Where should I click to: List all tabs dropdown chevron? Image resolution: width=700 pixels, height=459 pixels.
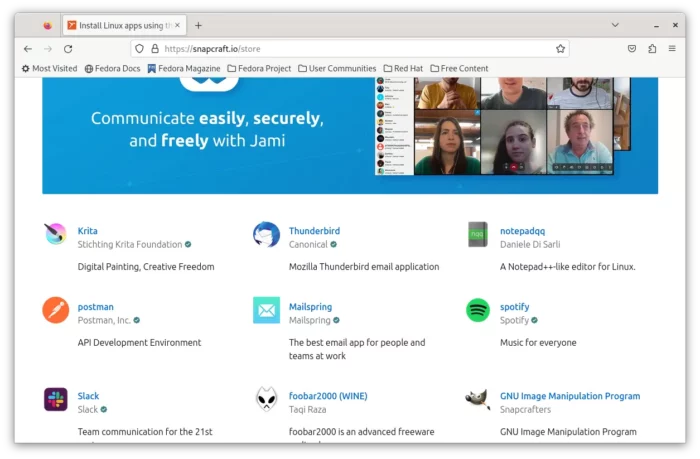tap(615, 25)
